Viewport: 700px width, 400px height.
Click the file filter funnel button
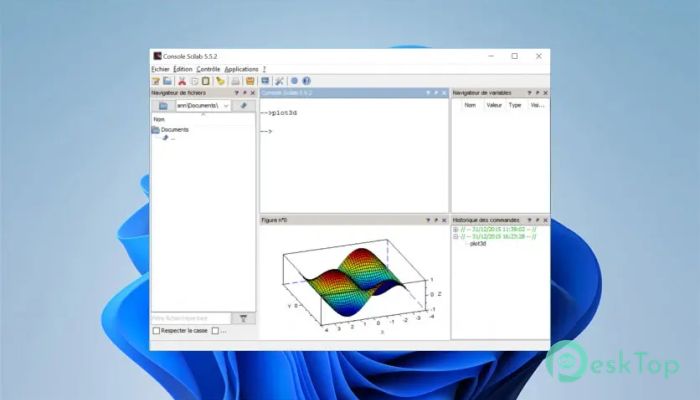pos(243,318)
